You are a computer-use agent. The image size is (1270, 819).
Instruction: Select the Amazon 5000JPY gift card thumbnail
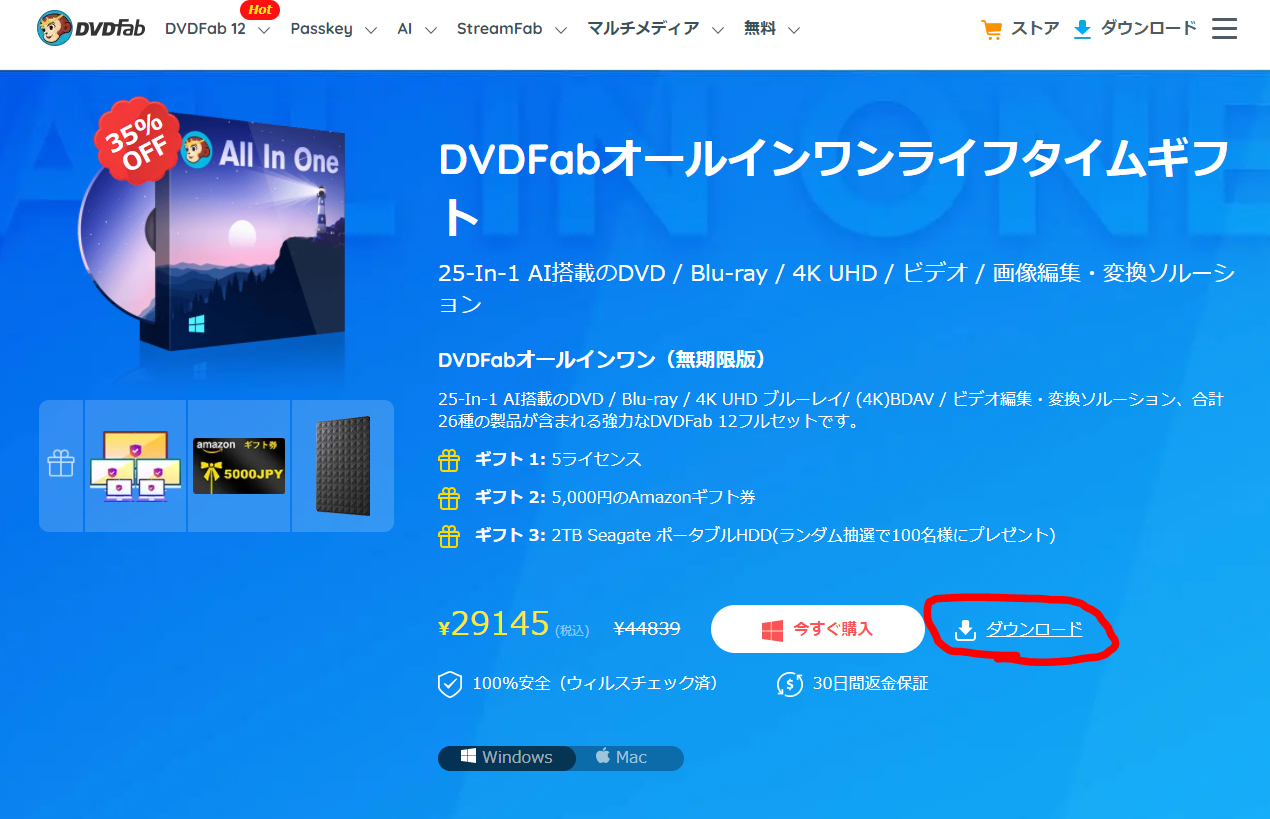coord(239,466)
